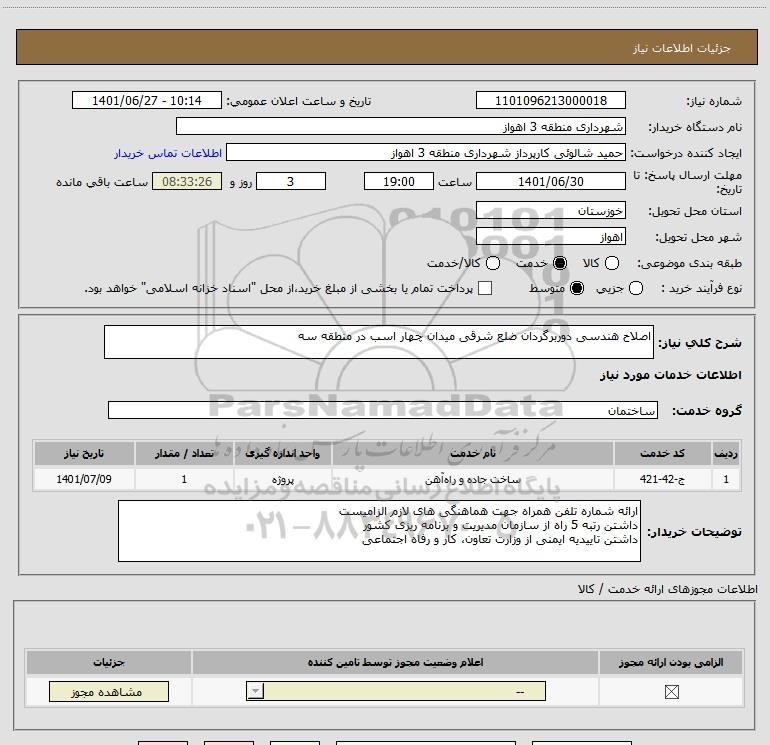The width and height of the screenshot is (770, 745).
Task: Click the تاریخ نیاز column header
Action: (x=84, y=453)
